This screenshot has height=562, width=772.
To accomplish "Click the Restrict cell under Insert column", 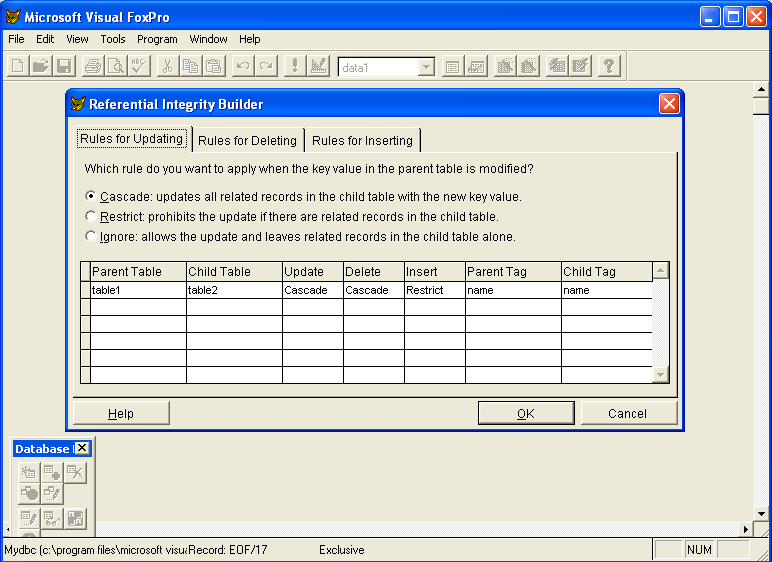I will (435, 290).
